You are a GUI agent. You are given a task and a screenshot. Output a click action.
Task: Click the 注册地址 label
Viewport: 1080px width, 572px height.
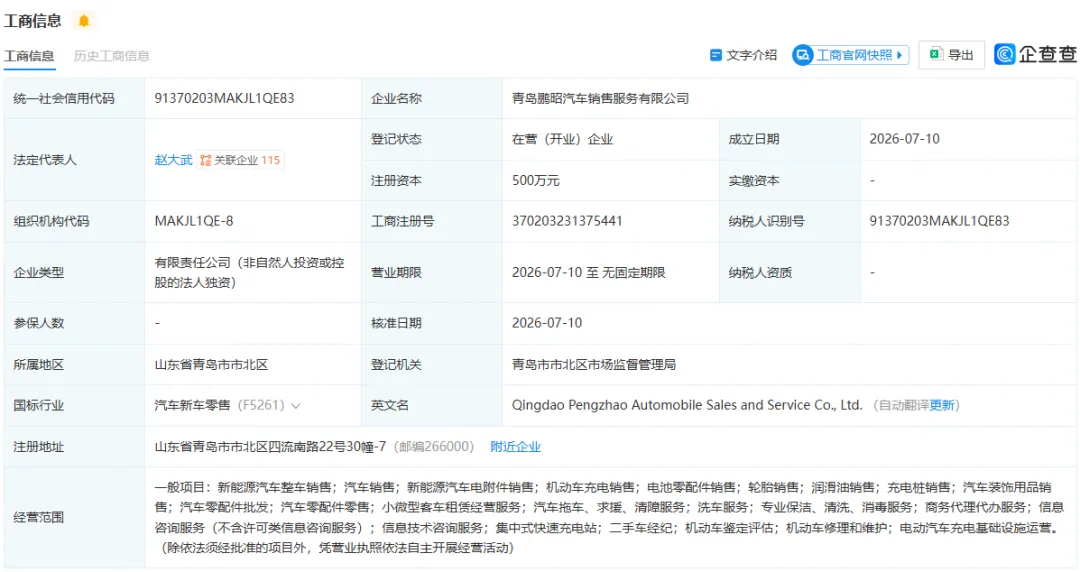39,447
